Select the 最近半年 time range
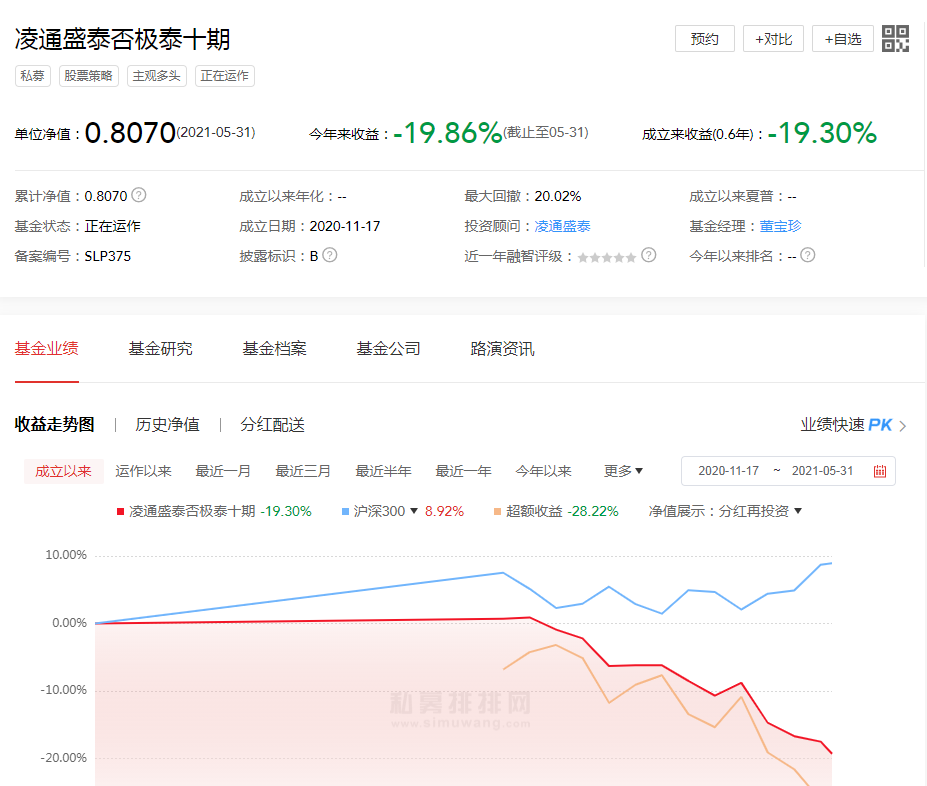Image resolution: width=927 pixels, height=786 pixels. pos(383,471)
